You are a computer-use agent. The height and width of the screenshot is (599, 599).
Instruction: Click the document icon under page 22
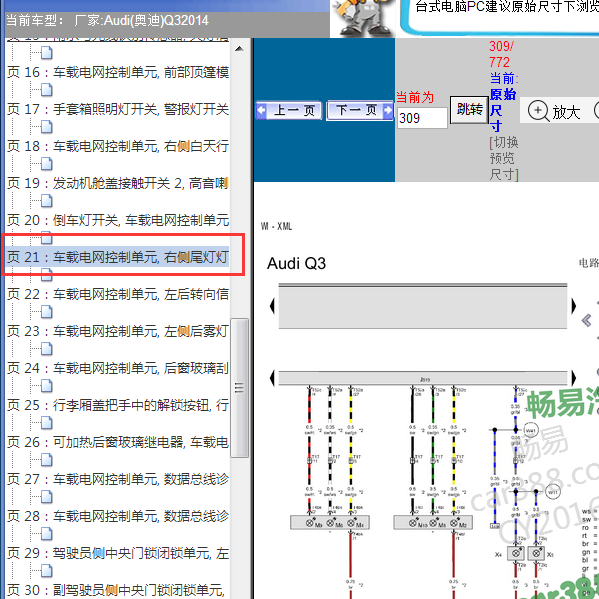[x=47, y=312]
